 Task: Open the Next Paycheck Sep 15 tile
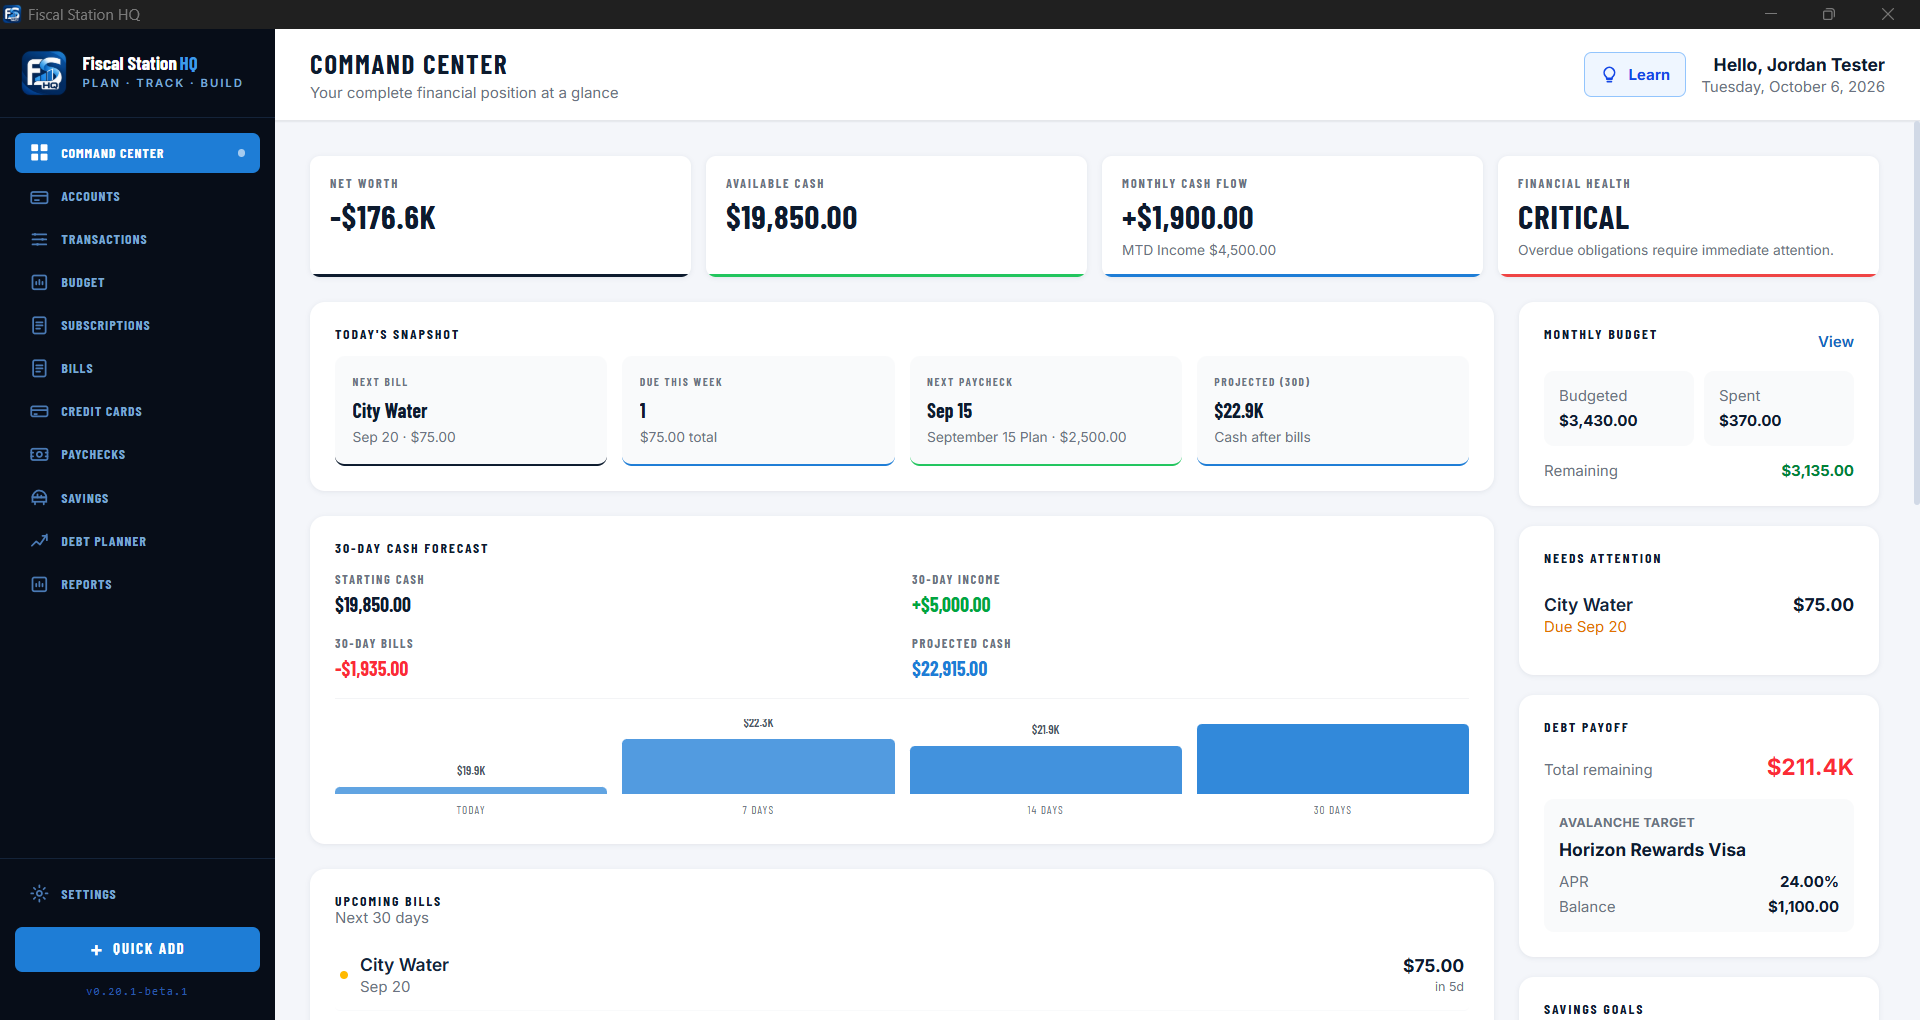pos(1045,411)
